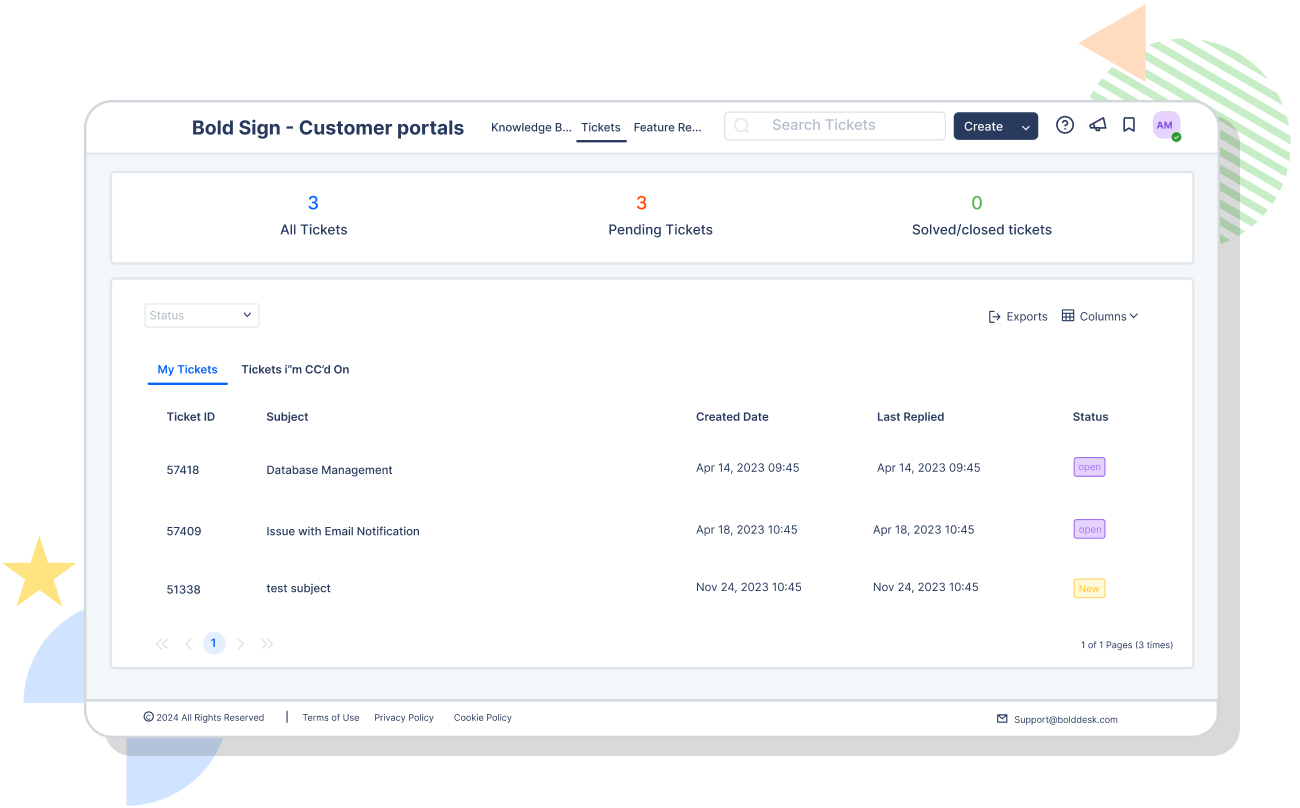The image size is (1300, 808).
Task: Open the help question mark icon
Action: 1065,125
